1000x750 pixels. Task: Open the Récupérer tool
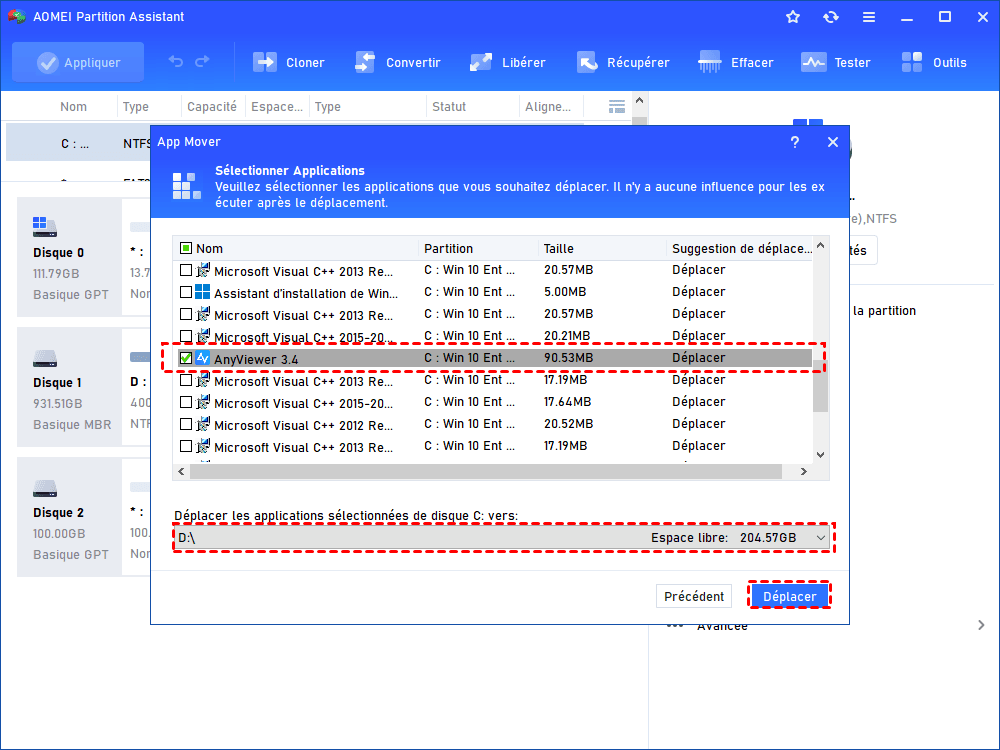click(x=622, y=62)
